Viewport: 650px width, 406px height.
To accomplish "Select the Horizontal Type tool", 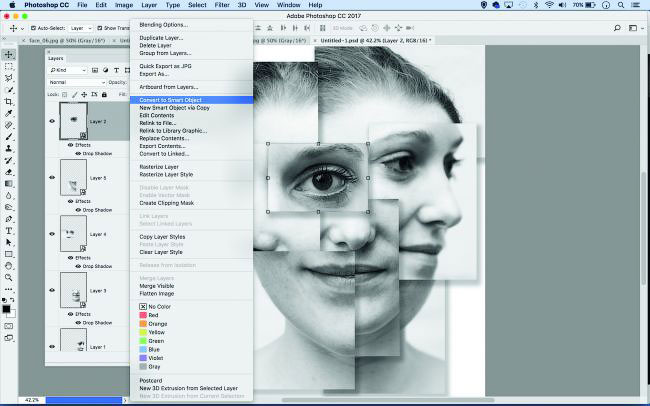I will coord(9,231).
